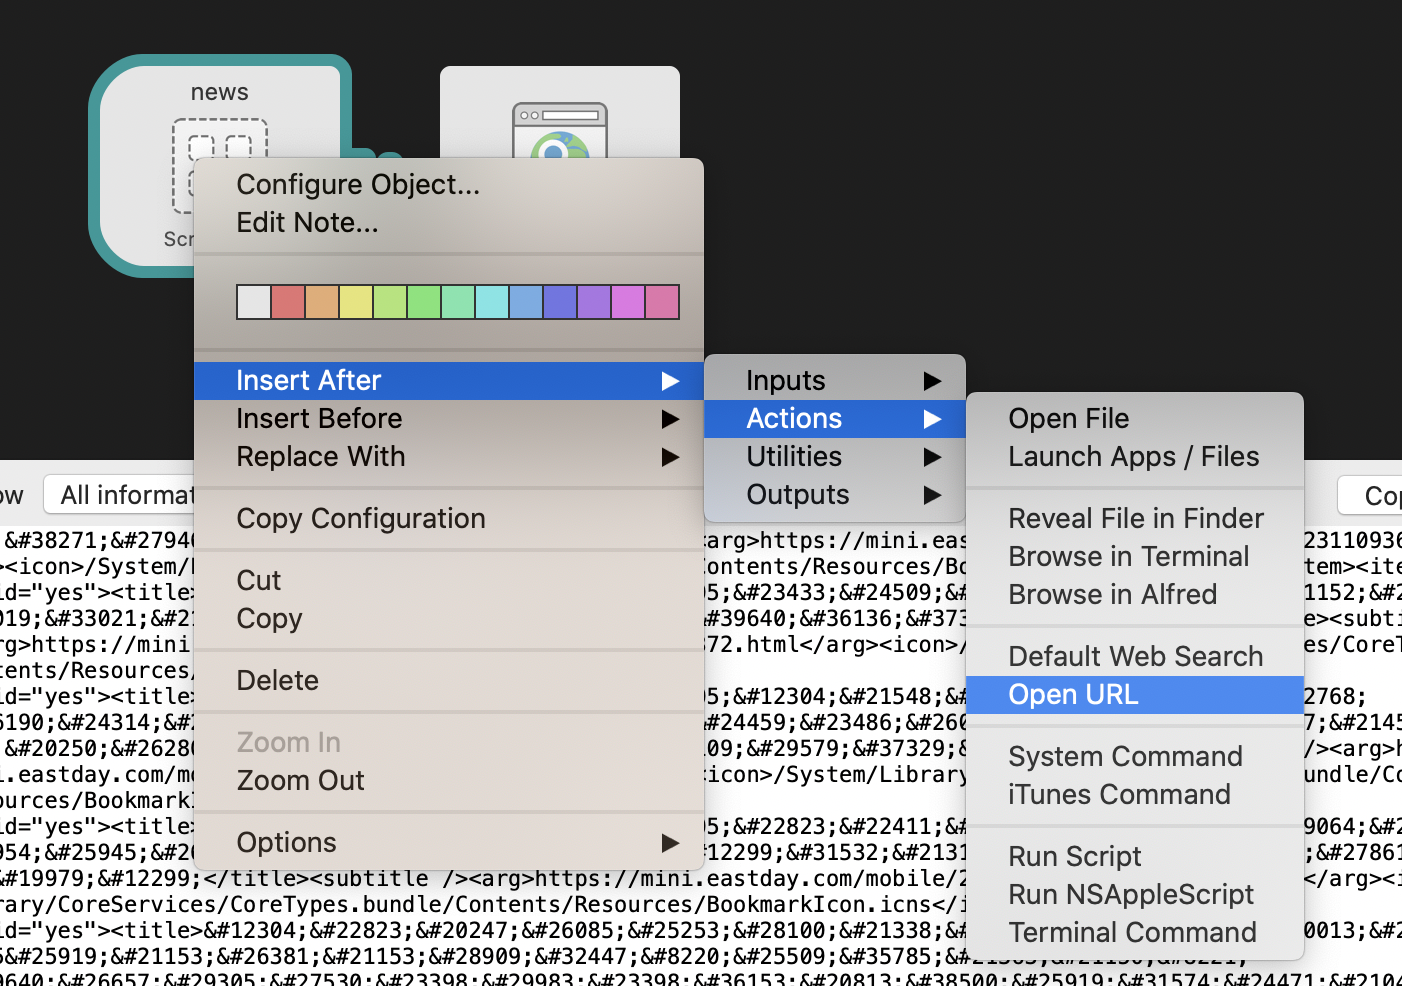Choose Open File action

tap(1135, 419)
